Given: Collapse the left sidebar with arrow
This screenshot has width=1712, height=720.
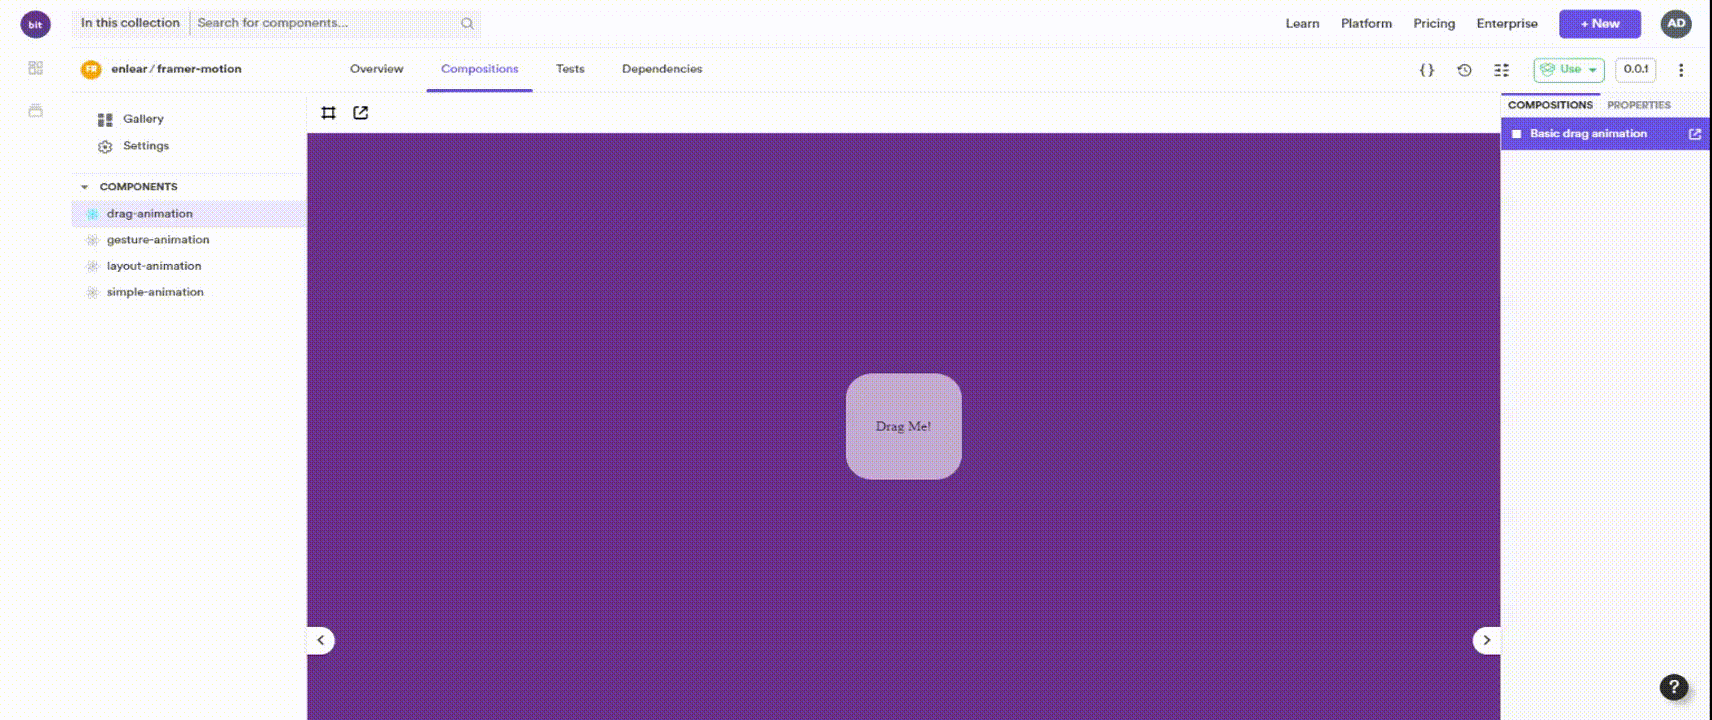Looking at the screenshot, I should click(x=321, y=640).
